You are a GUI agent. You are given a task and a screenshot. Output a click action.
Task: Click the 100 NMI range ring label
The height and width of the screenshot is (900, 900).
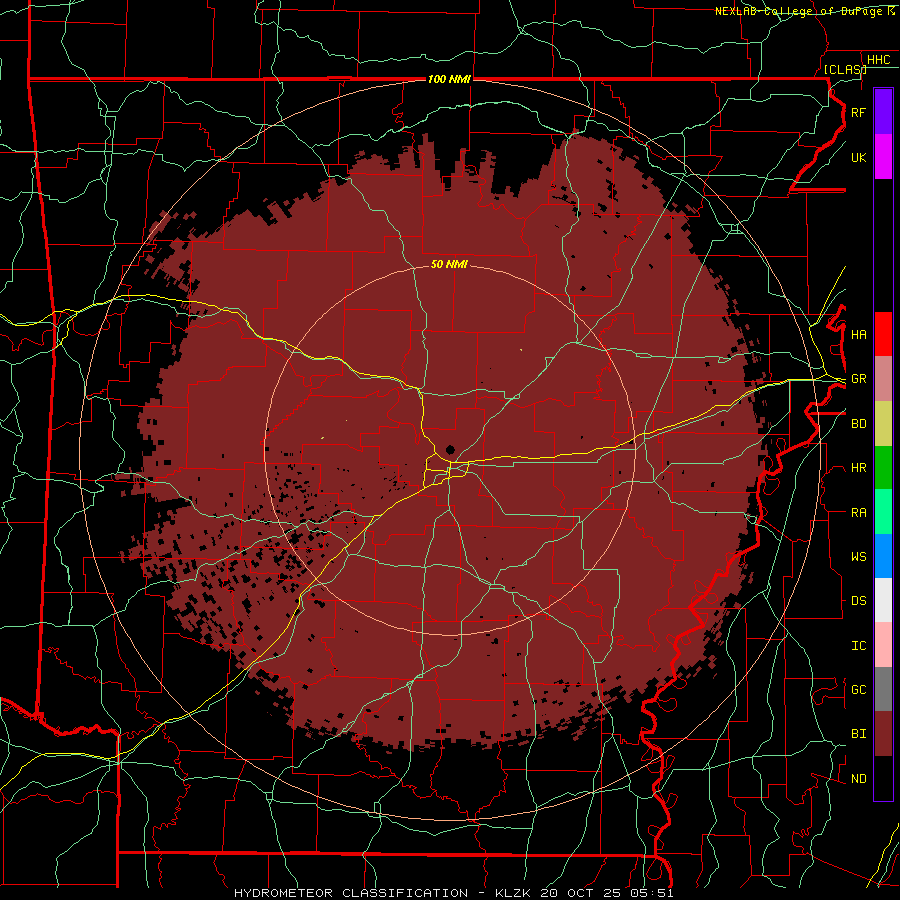point(449,79)
